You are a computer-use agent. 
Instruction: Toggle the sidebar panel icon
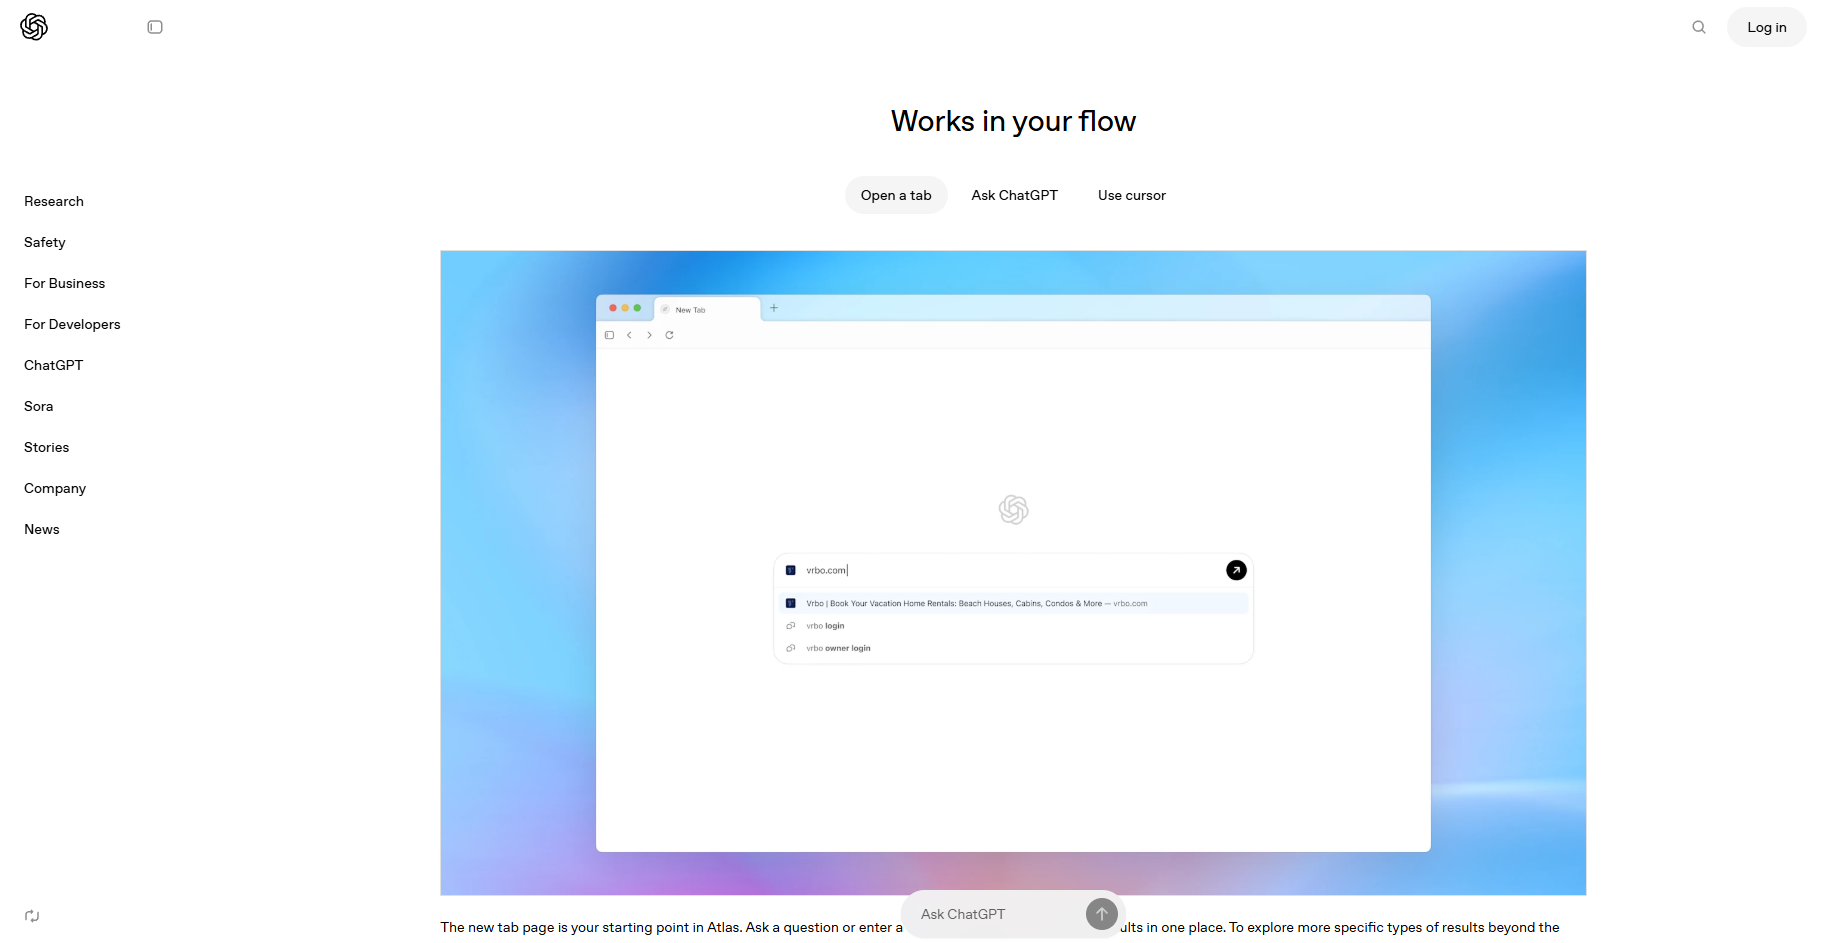[x=155, y=27]
